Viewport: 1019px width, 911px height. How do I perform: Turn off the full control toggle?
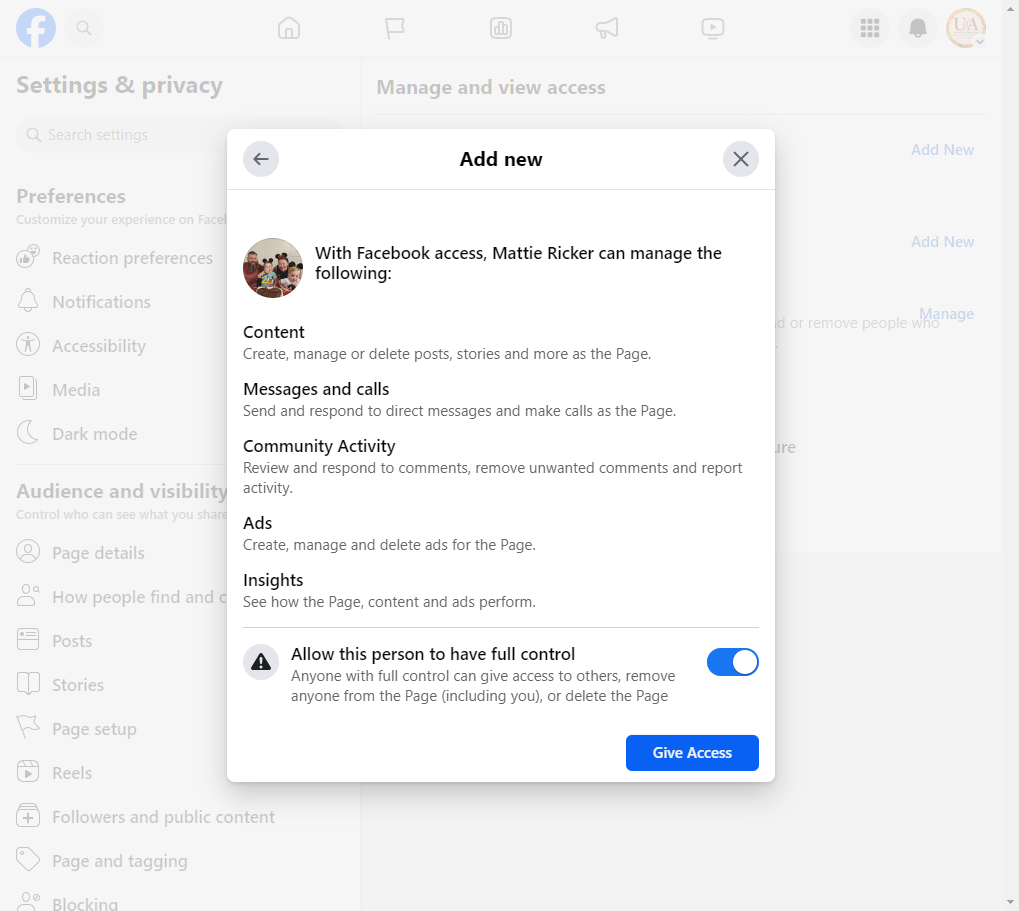pyautogui.click(x=732, y=662)
